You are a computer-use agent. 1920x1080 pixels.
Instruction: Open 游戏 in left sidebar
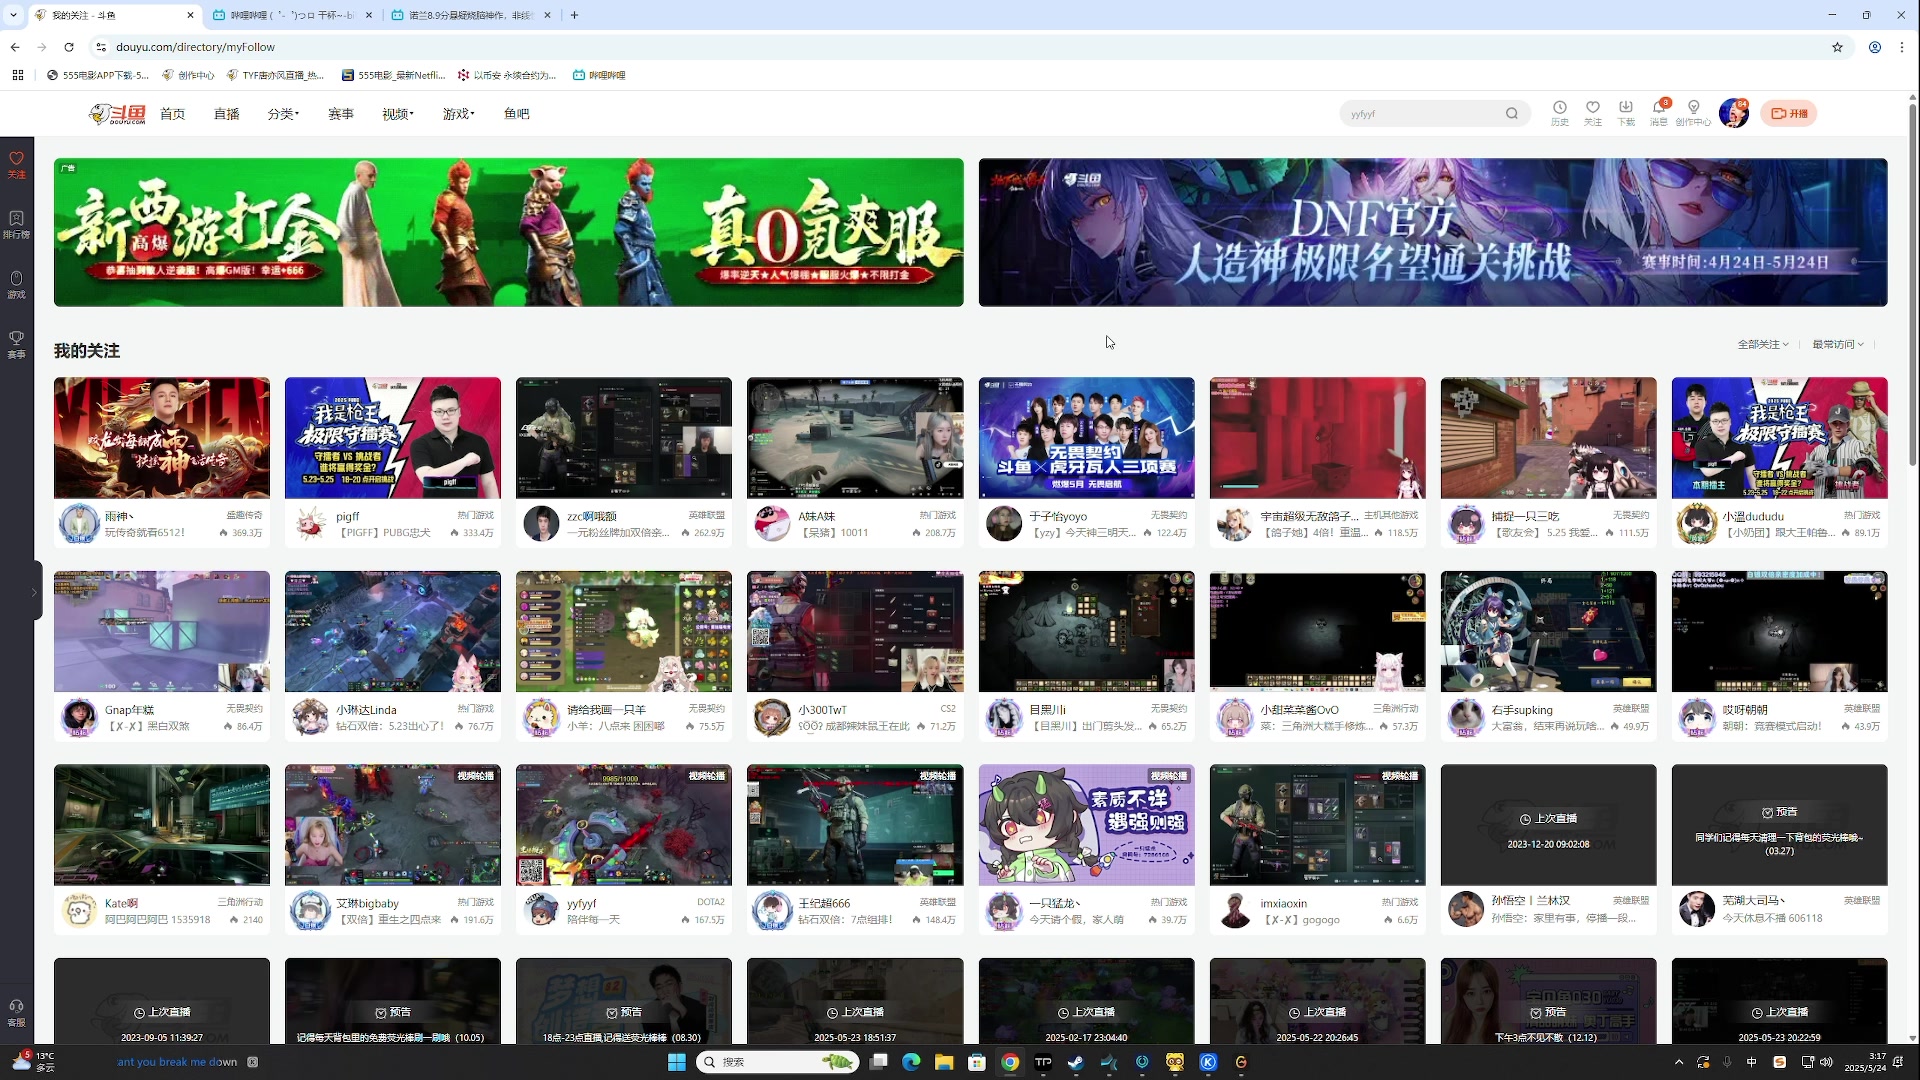tap(16, 285)
